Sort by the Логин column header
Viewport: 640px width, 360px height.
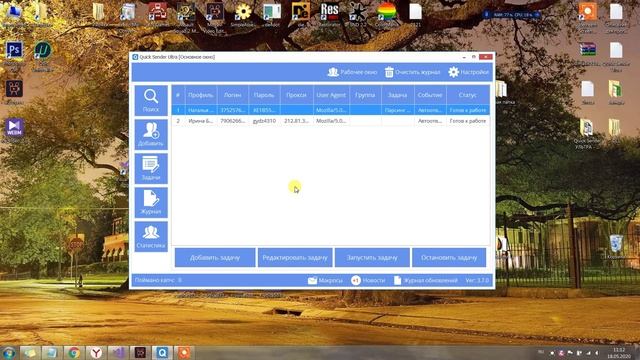click(x=233, y=95)
